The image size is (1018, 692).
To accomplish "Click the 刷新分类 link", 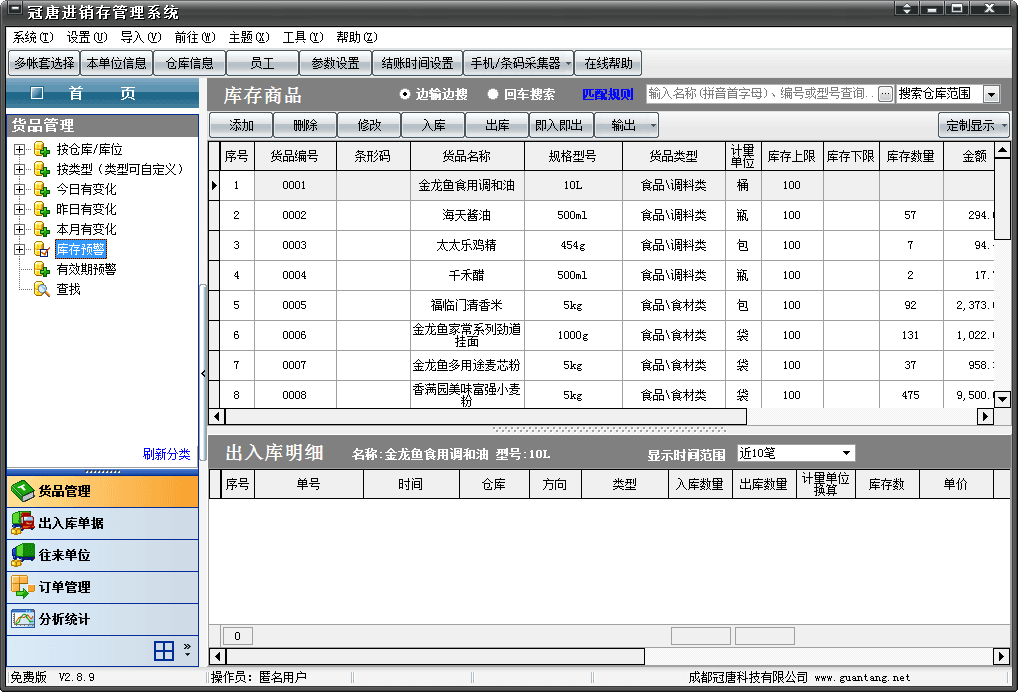I will coord(166,454).
